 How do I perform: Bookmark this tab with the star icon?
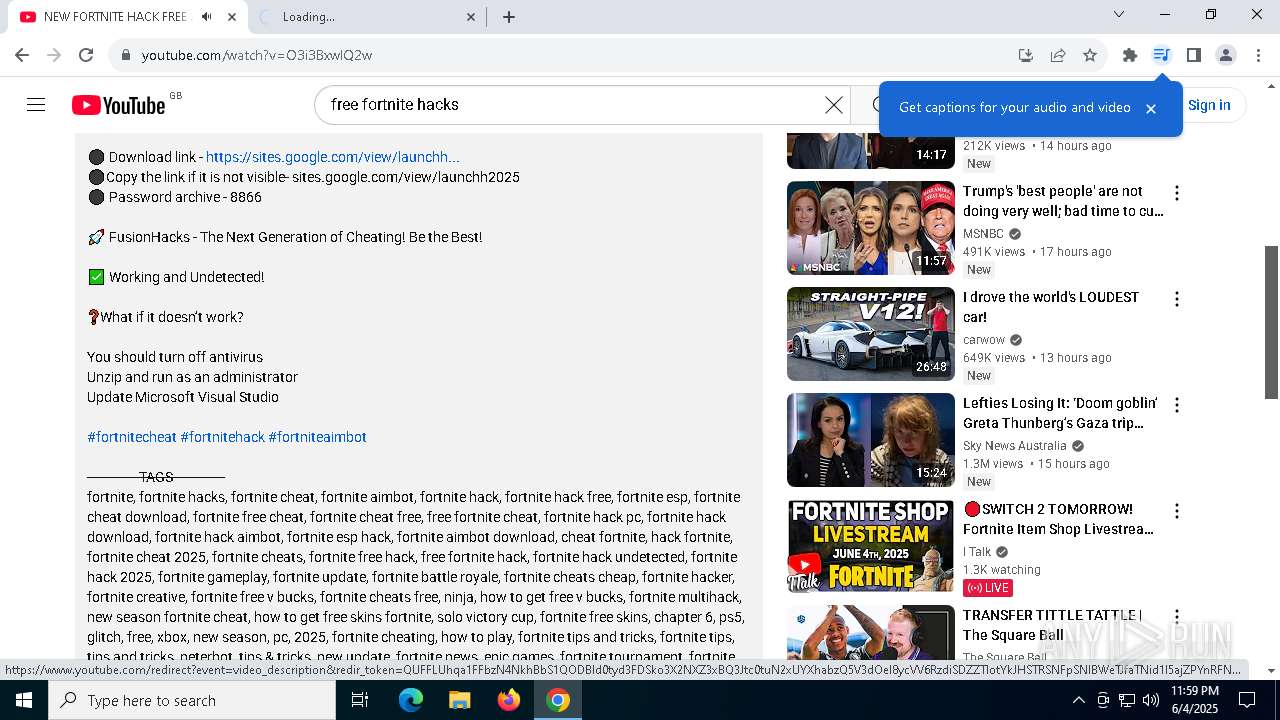click(1090, 55)
